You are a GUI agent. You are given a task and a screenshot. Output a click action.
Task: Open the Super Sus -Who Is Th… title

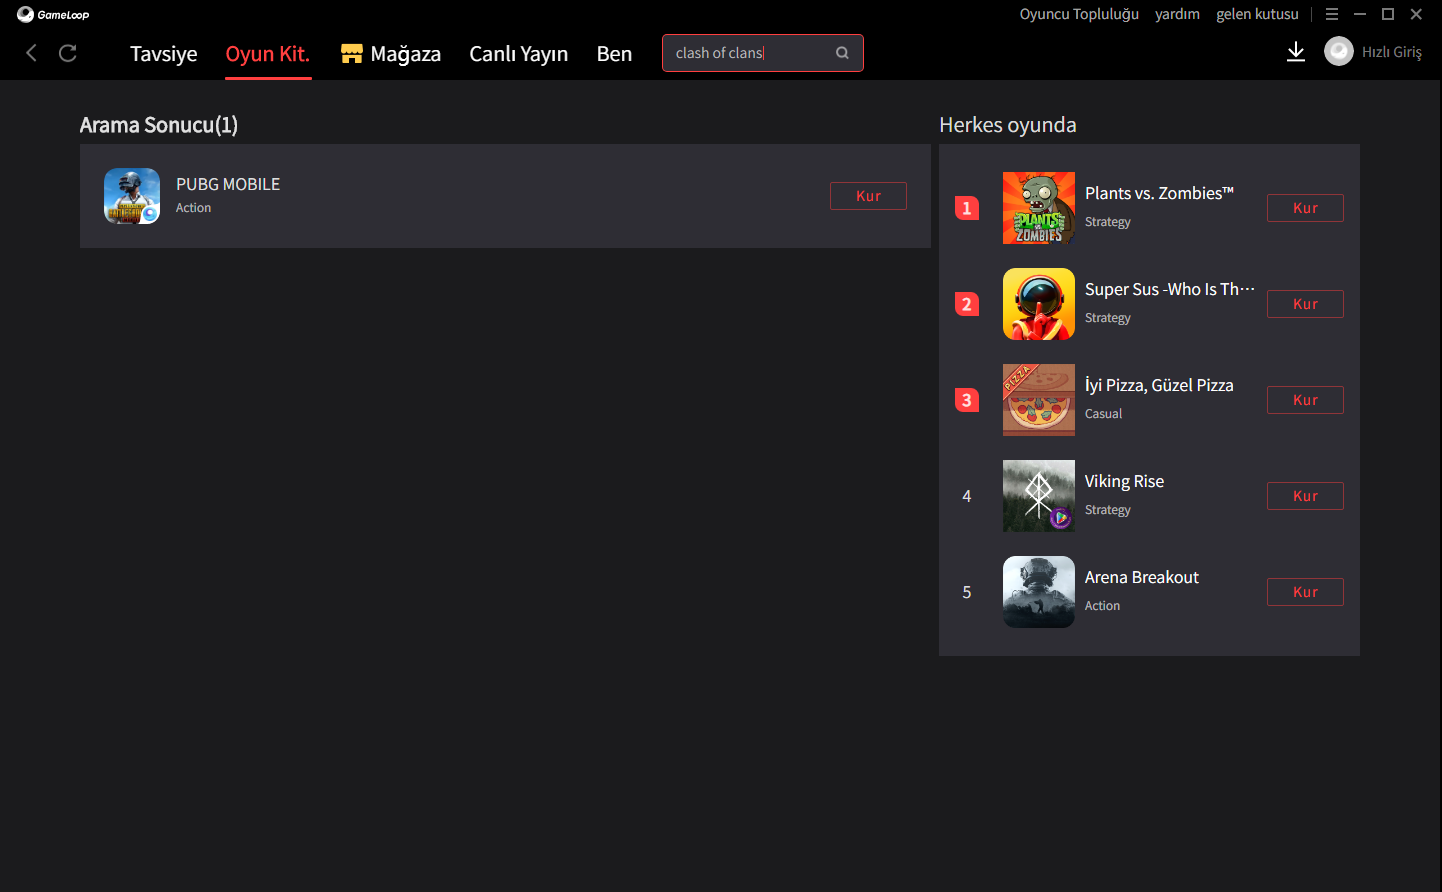click(1170, 289)
